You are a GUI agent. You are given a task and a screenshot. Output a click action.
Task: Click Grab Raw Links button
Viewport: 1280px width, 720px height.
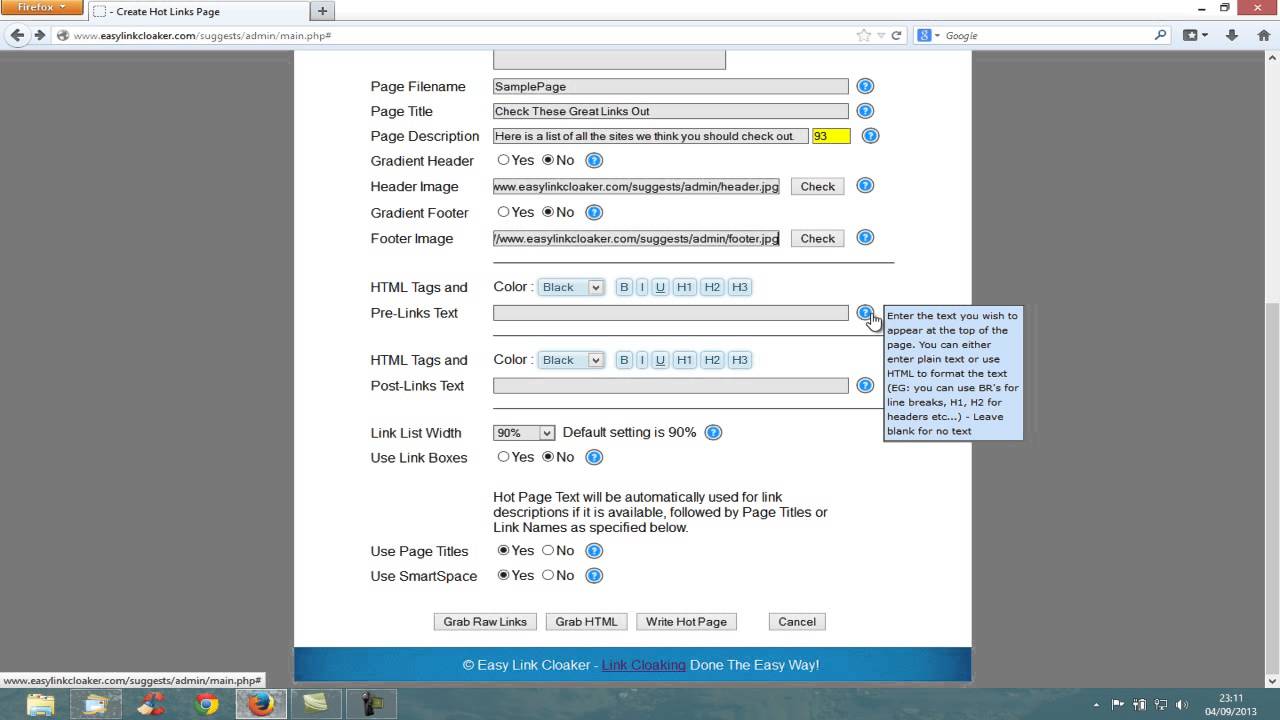(x=485, y=622)
